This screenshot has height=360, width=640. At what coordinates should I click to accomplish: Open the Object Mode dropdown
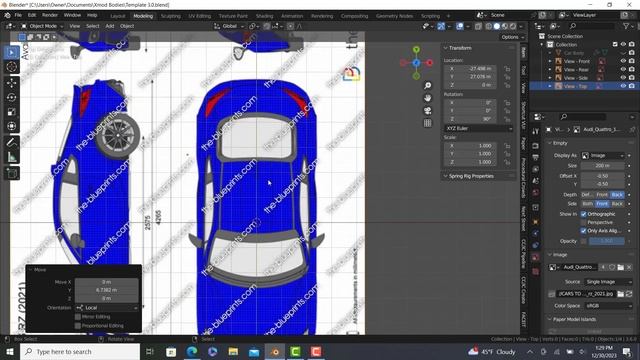pyautogui.click(x=42, y=26)
